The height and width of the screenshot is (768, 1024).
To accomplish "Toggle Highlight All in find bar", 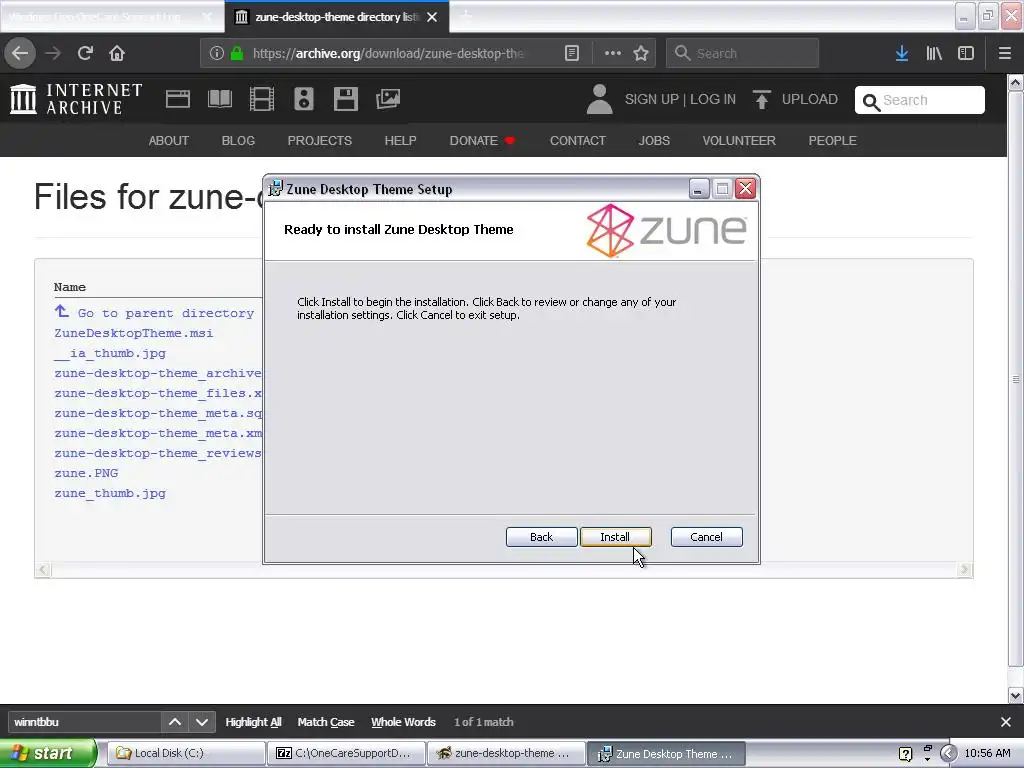I will pyautogui.click(x=253, y=722).
